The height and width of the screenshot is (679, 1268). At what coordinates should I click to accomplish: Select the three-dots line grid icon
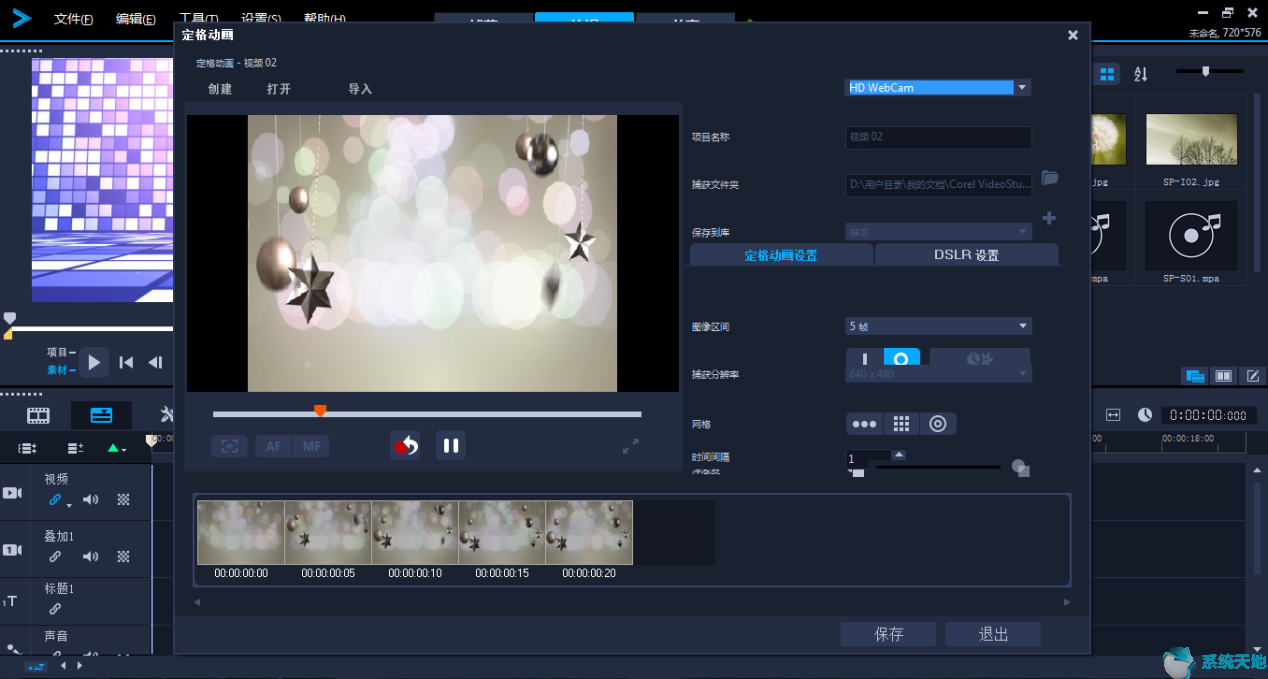[865, 424]
